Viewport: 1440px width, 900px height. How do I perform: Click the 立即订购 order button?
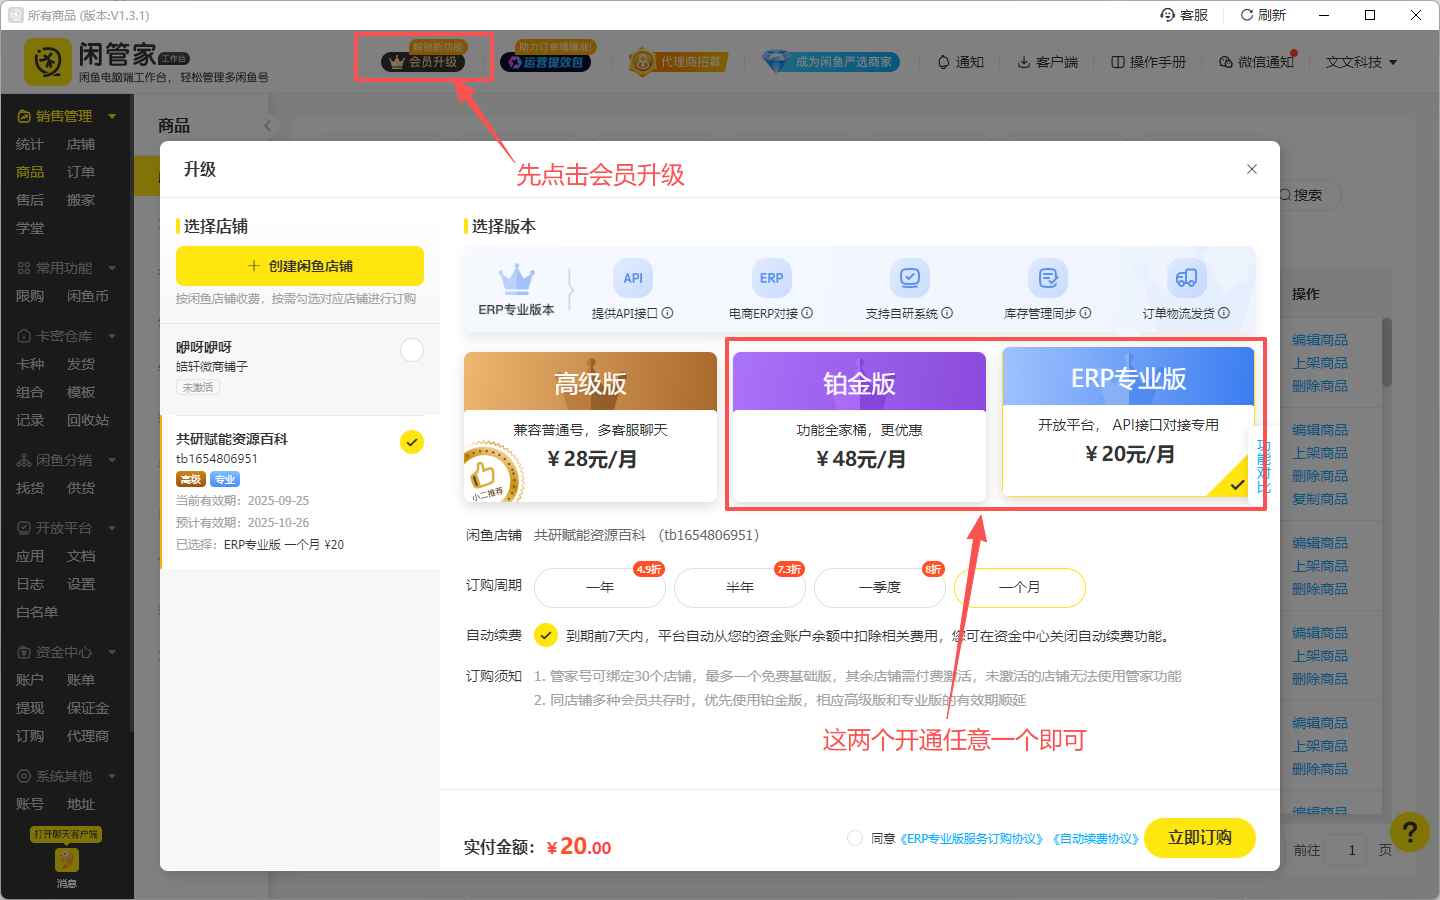click(x=1199, y=838)
